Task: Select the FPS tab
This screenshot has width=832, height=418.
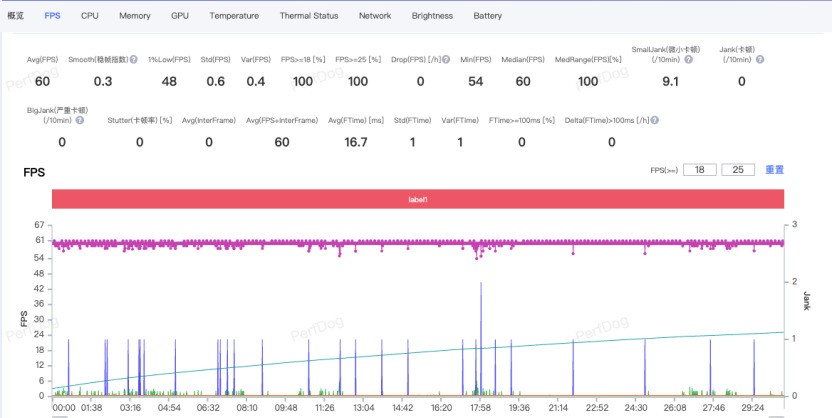Action: [x=52, y=16]
